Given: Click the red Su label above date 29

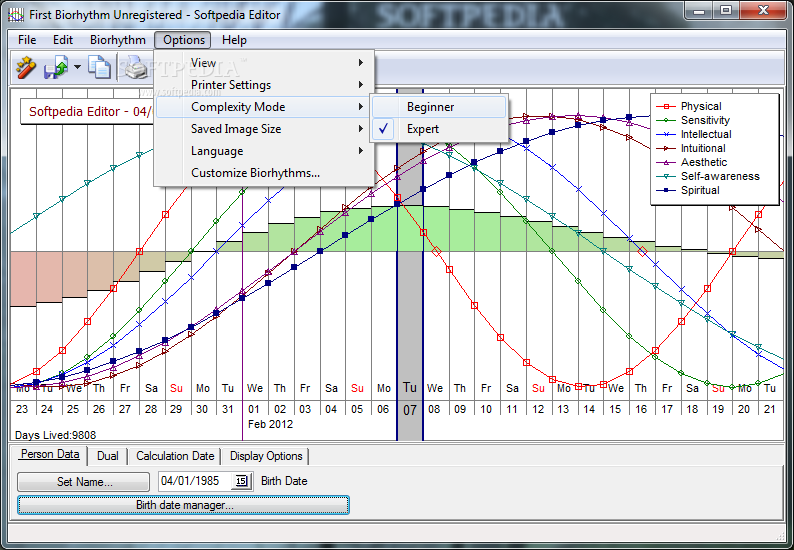Looking at the screenshot, I should click(176, 388).
